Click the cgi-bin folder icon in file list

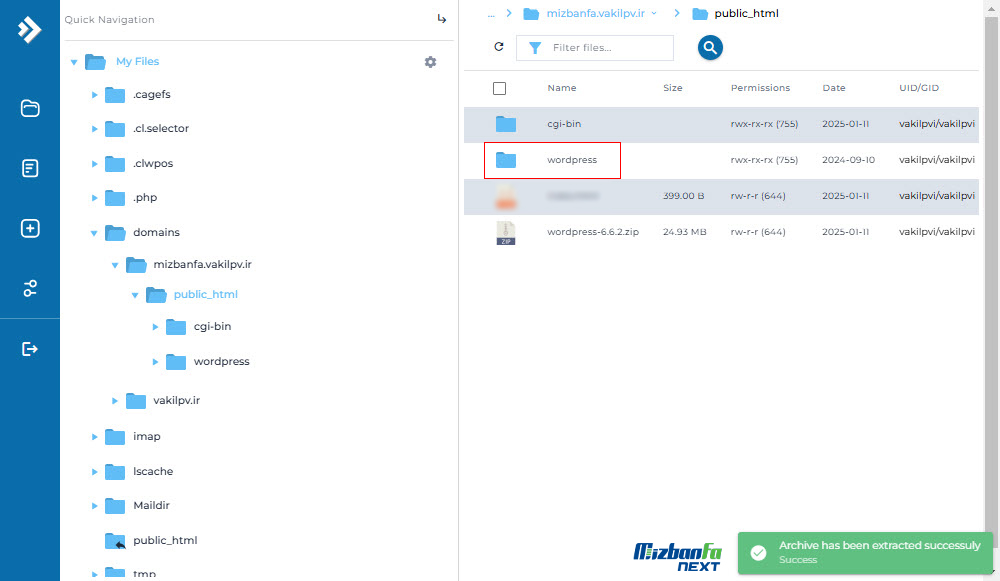[x=506, y=124]
